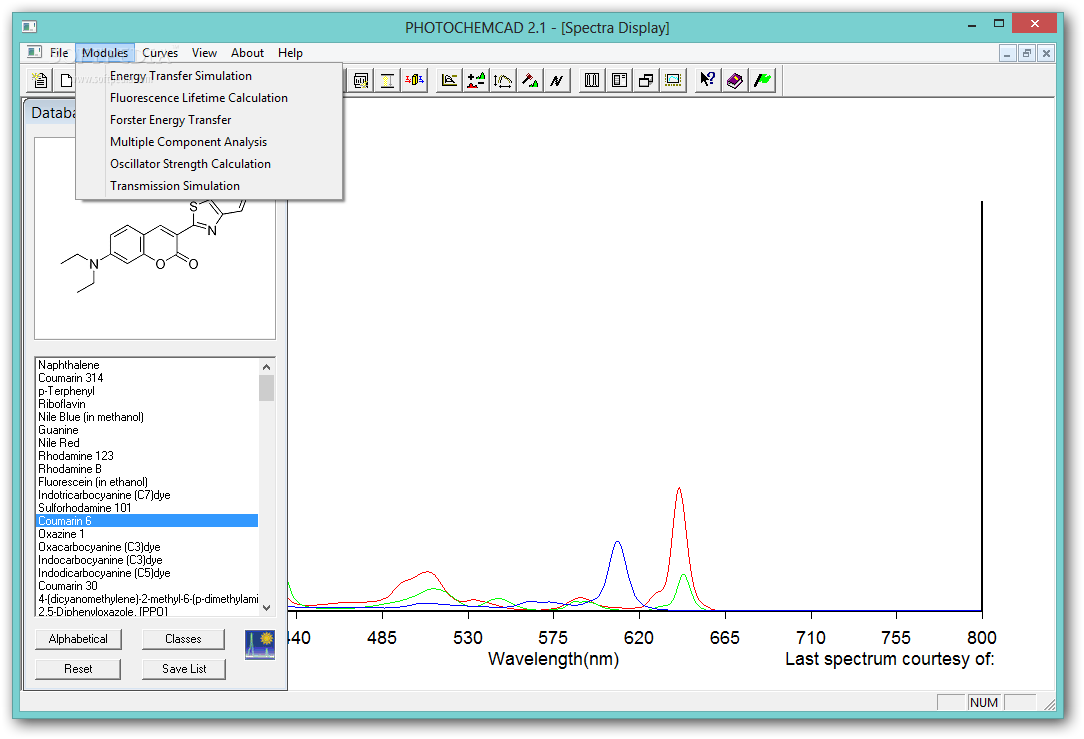Click the compound list scroll down arrow
Screen dimensions: 1084x739
tap(267, 608)
